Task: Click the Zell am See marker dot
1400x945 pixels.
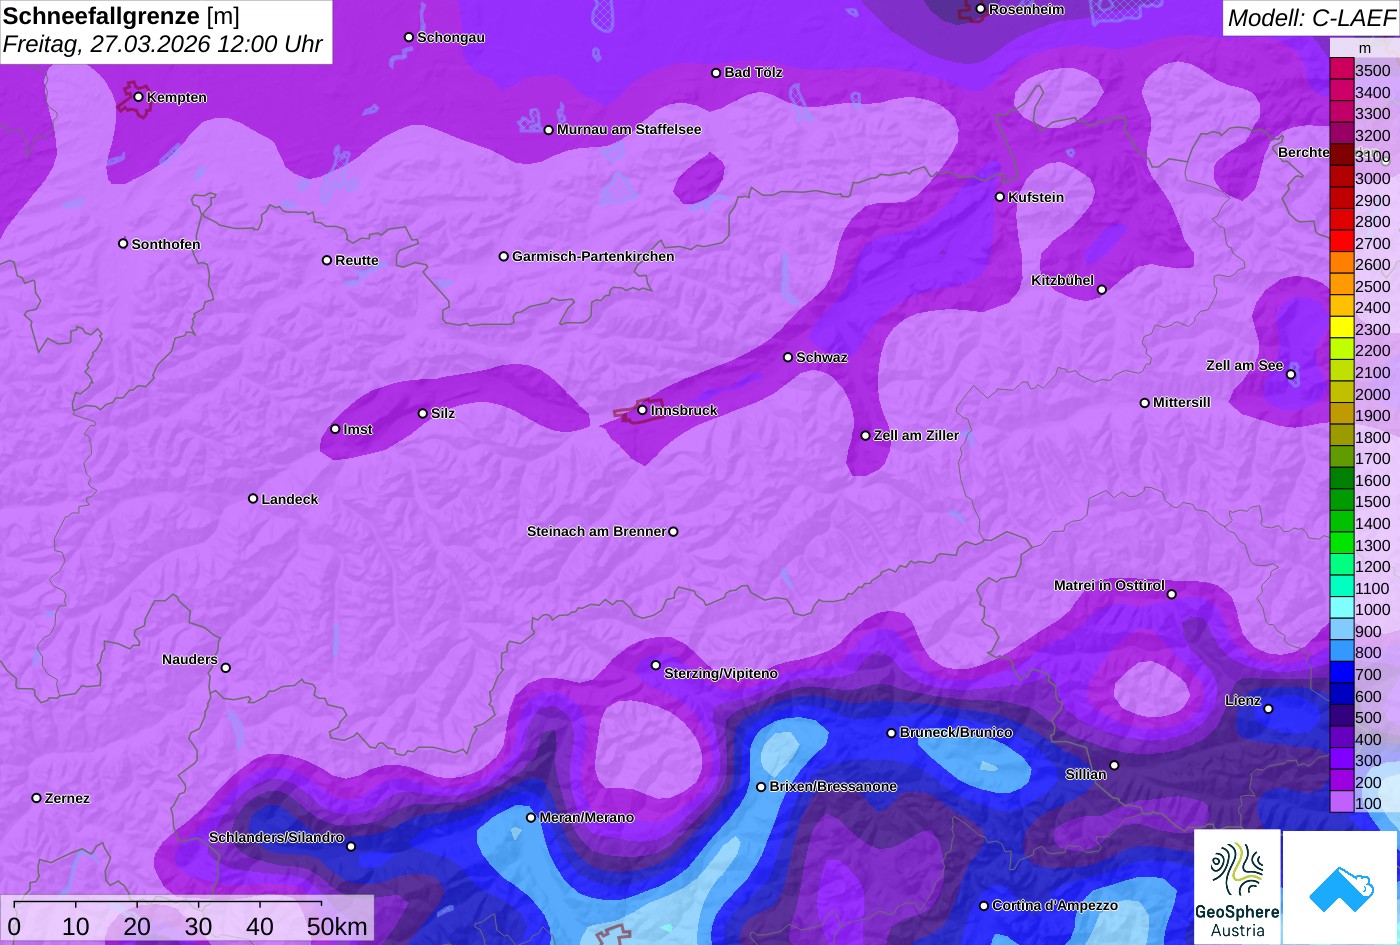Action: [1290, 375]
